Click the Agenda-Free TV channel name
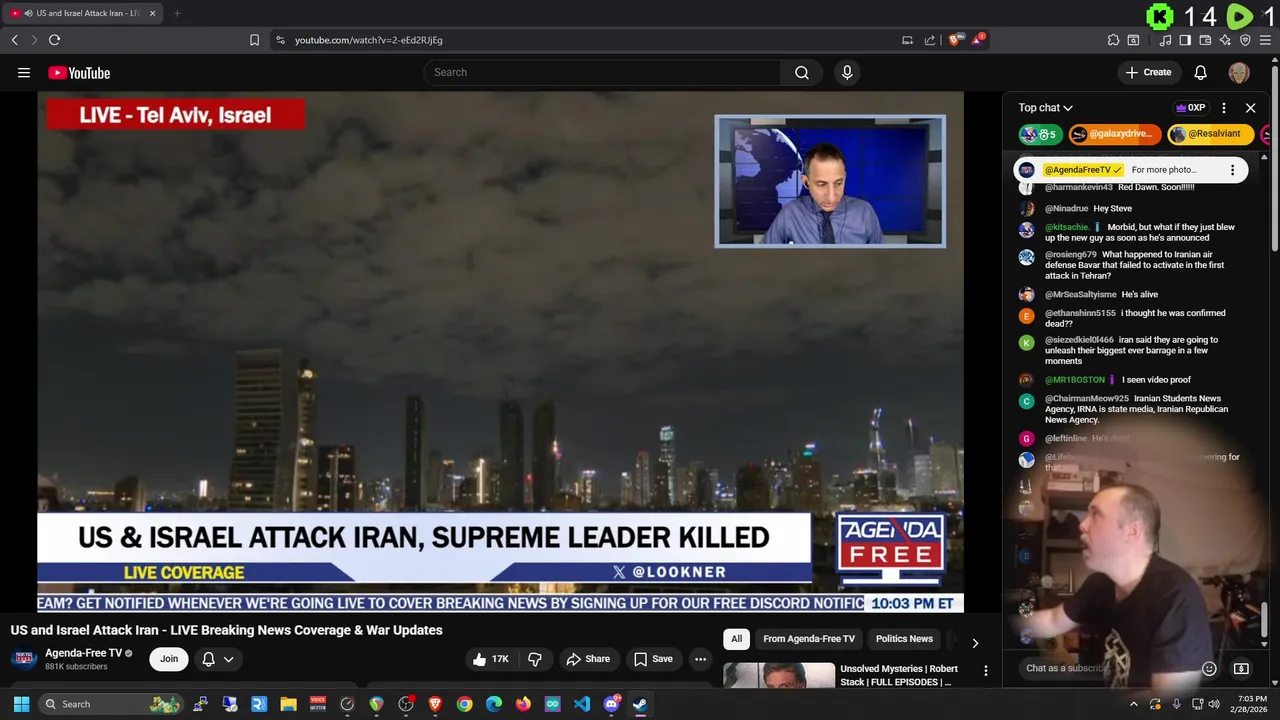 (x=83, y=653)
